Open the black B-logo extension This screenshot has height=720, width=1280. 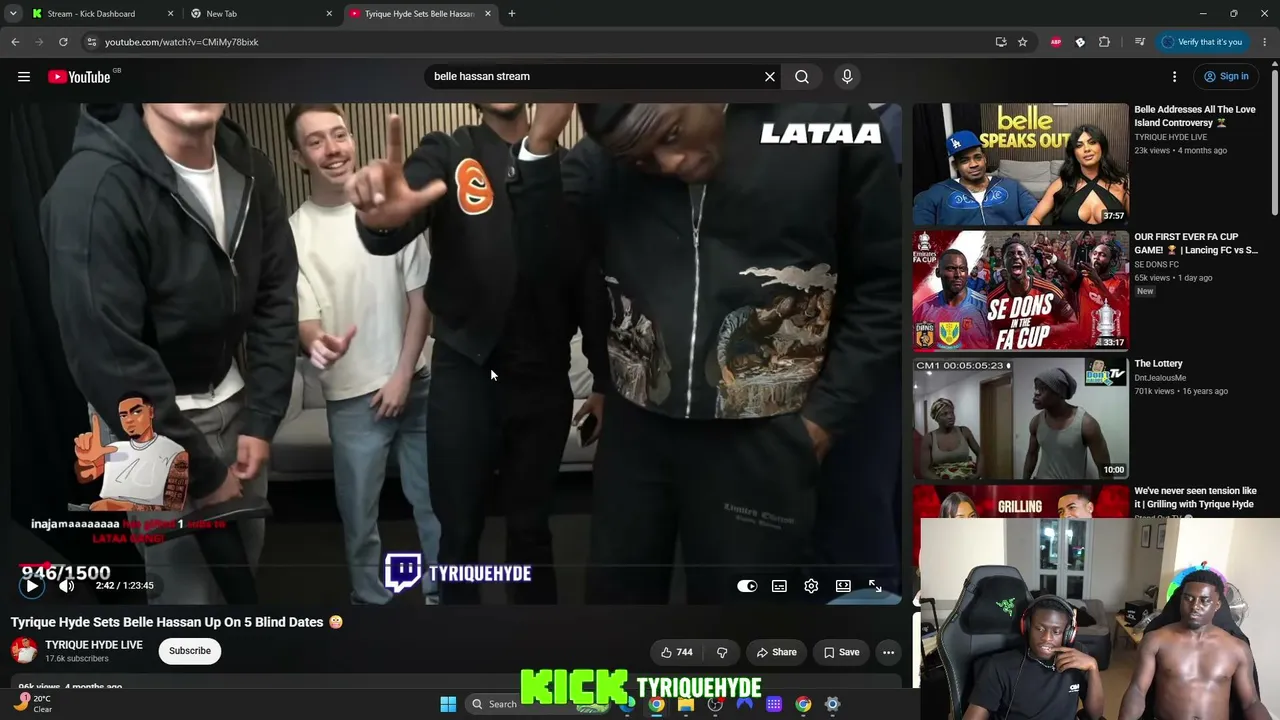[x=1080, y=42]
